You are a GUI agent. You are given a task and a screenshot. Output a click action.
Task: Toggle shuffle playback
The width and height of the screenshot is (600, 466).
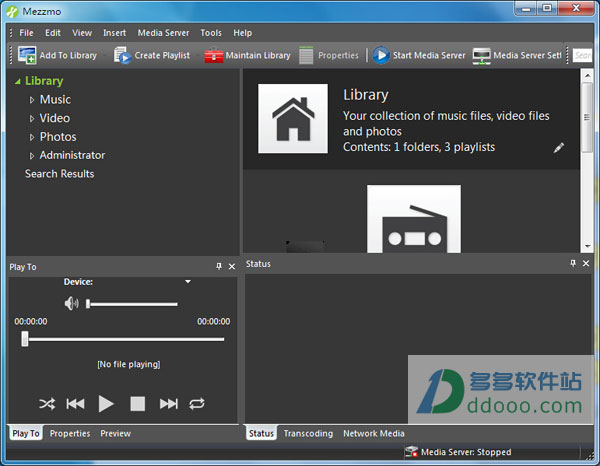point(47,404)
